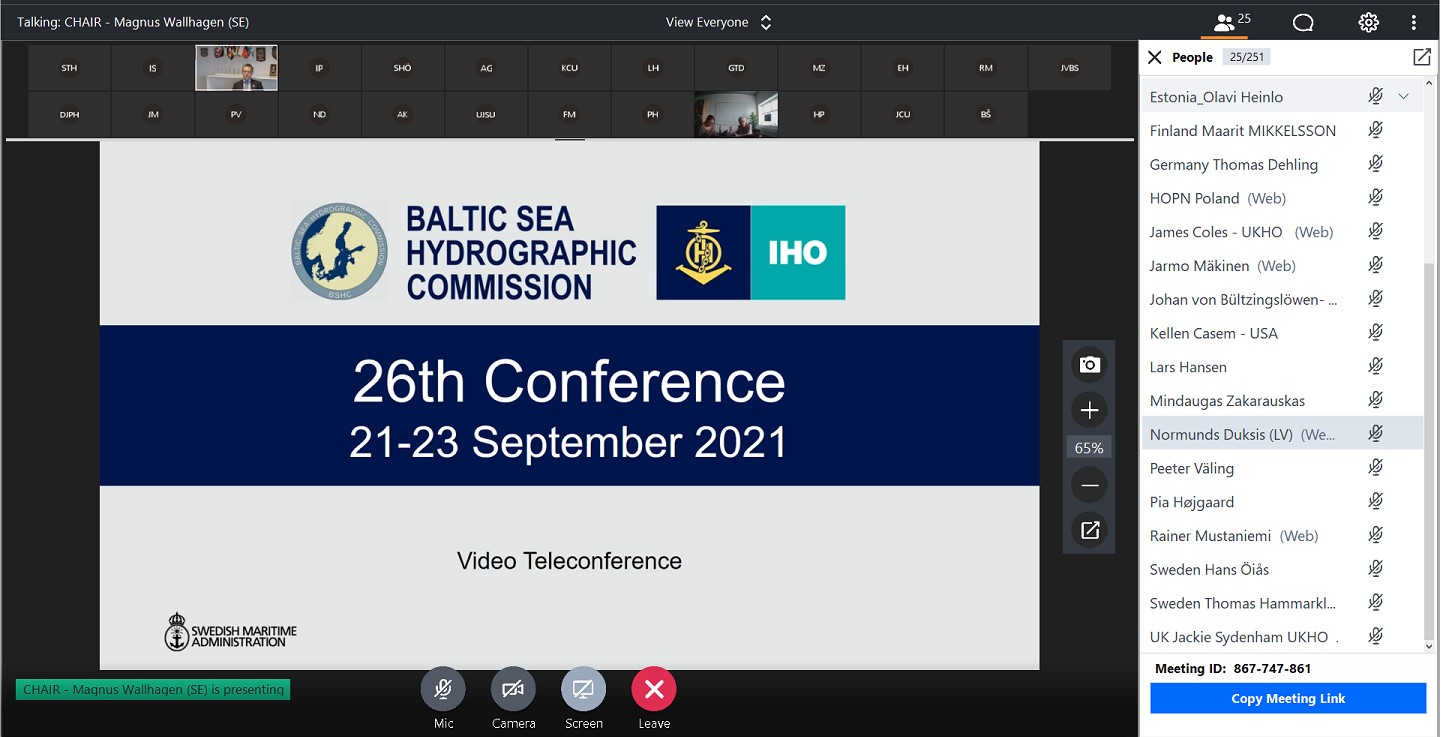Zoom in with the plus button

coord(1090,410)
